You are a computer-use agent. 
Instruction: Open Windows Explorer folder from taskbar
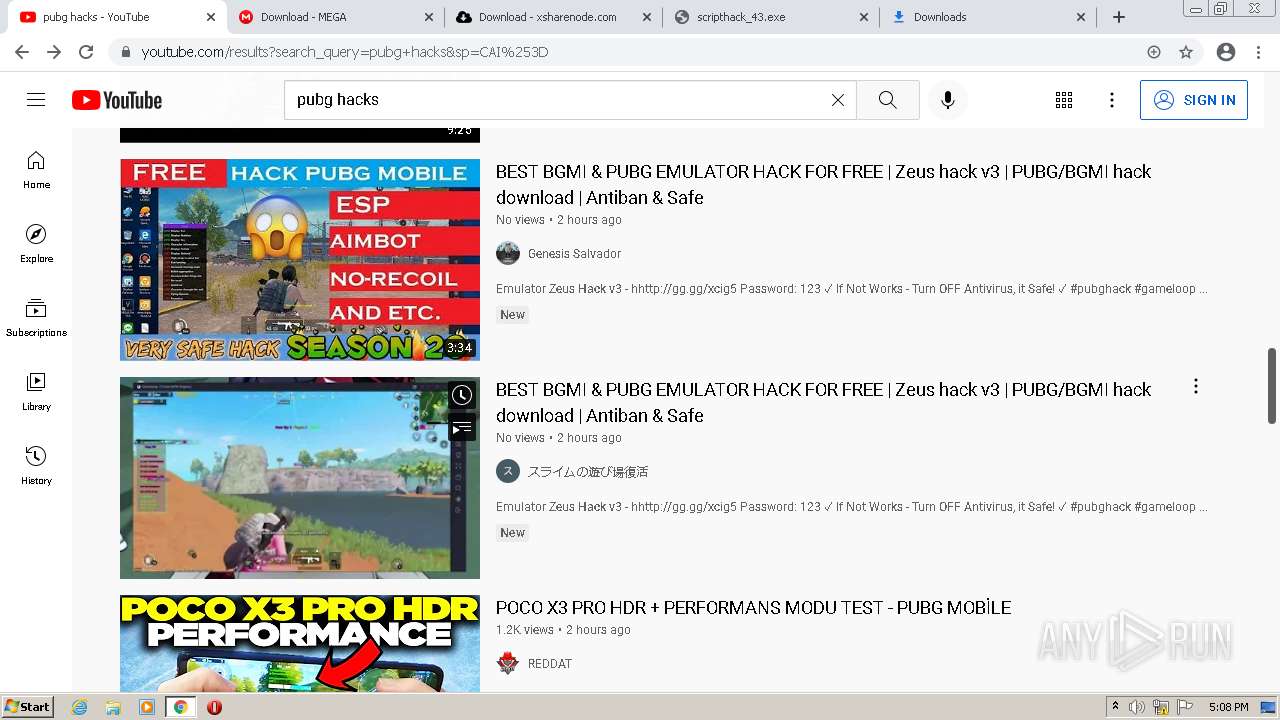tap(113, 707)
